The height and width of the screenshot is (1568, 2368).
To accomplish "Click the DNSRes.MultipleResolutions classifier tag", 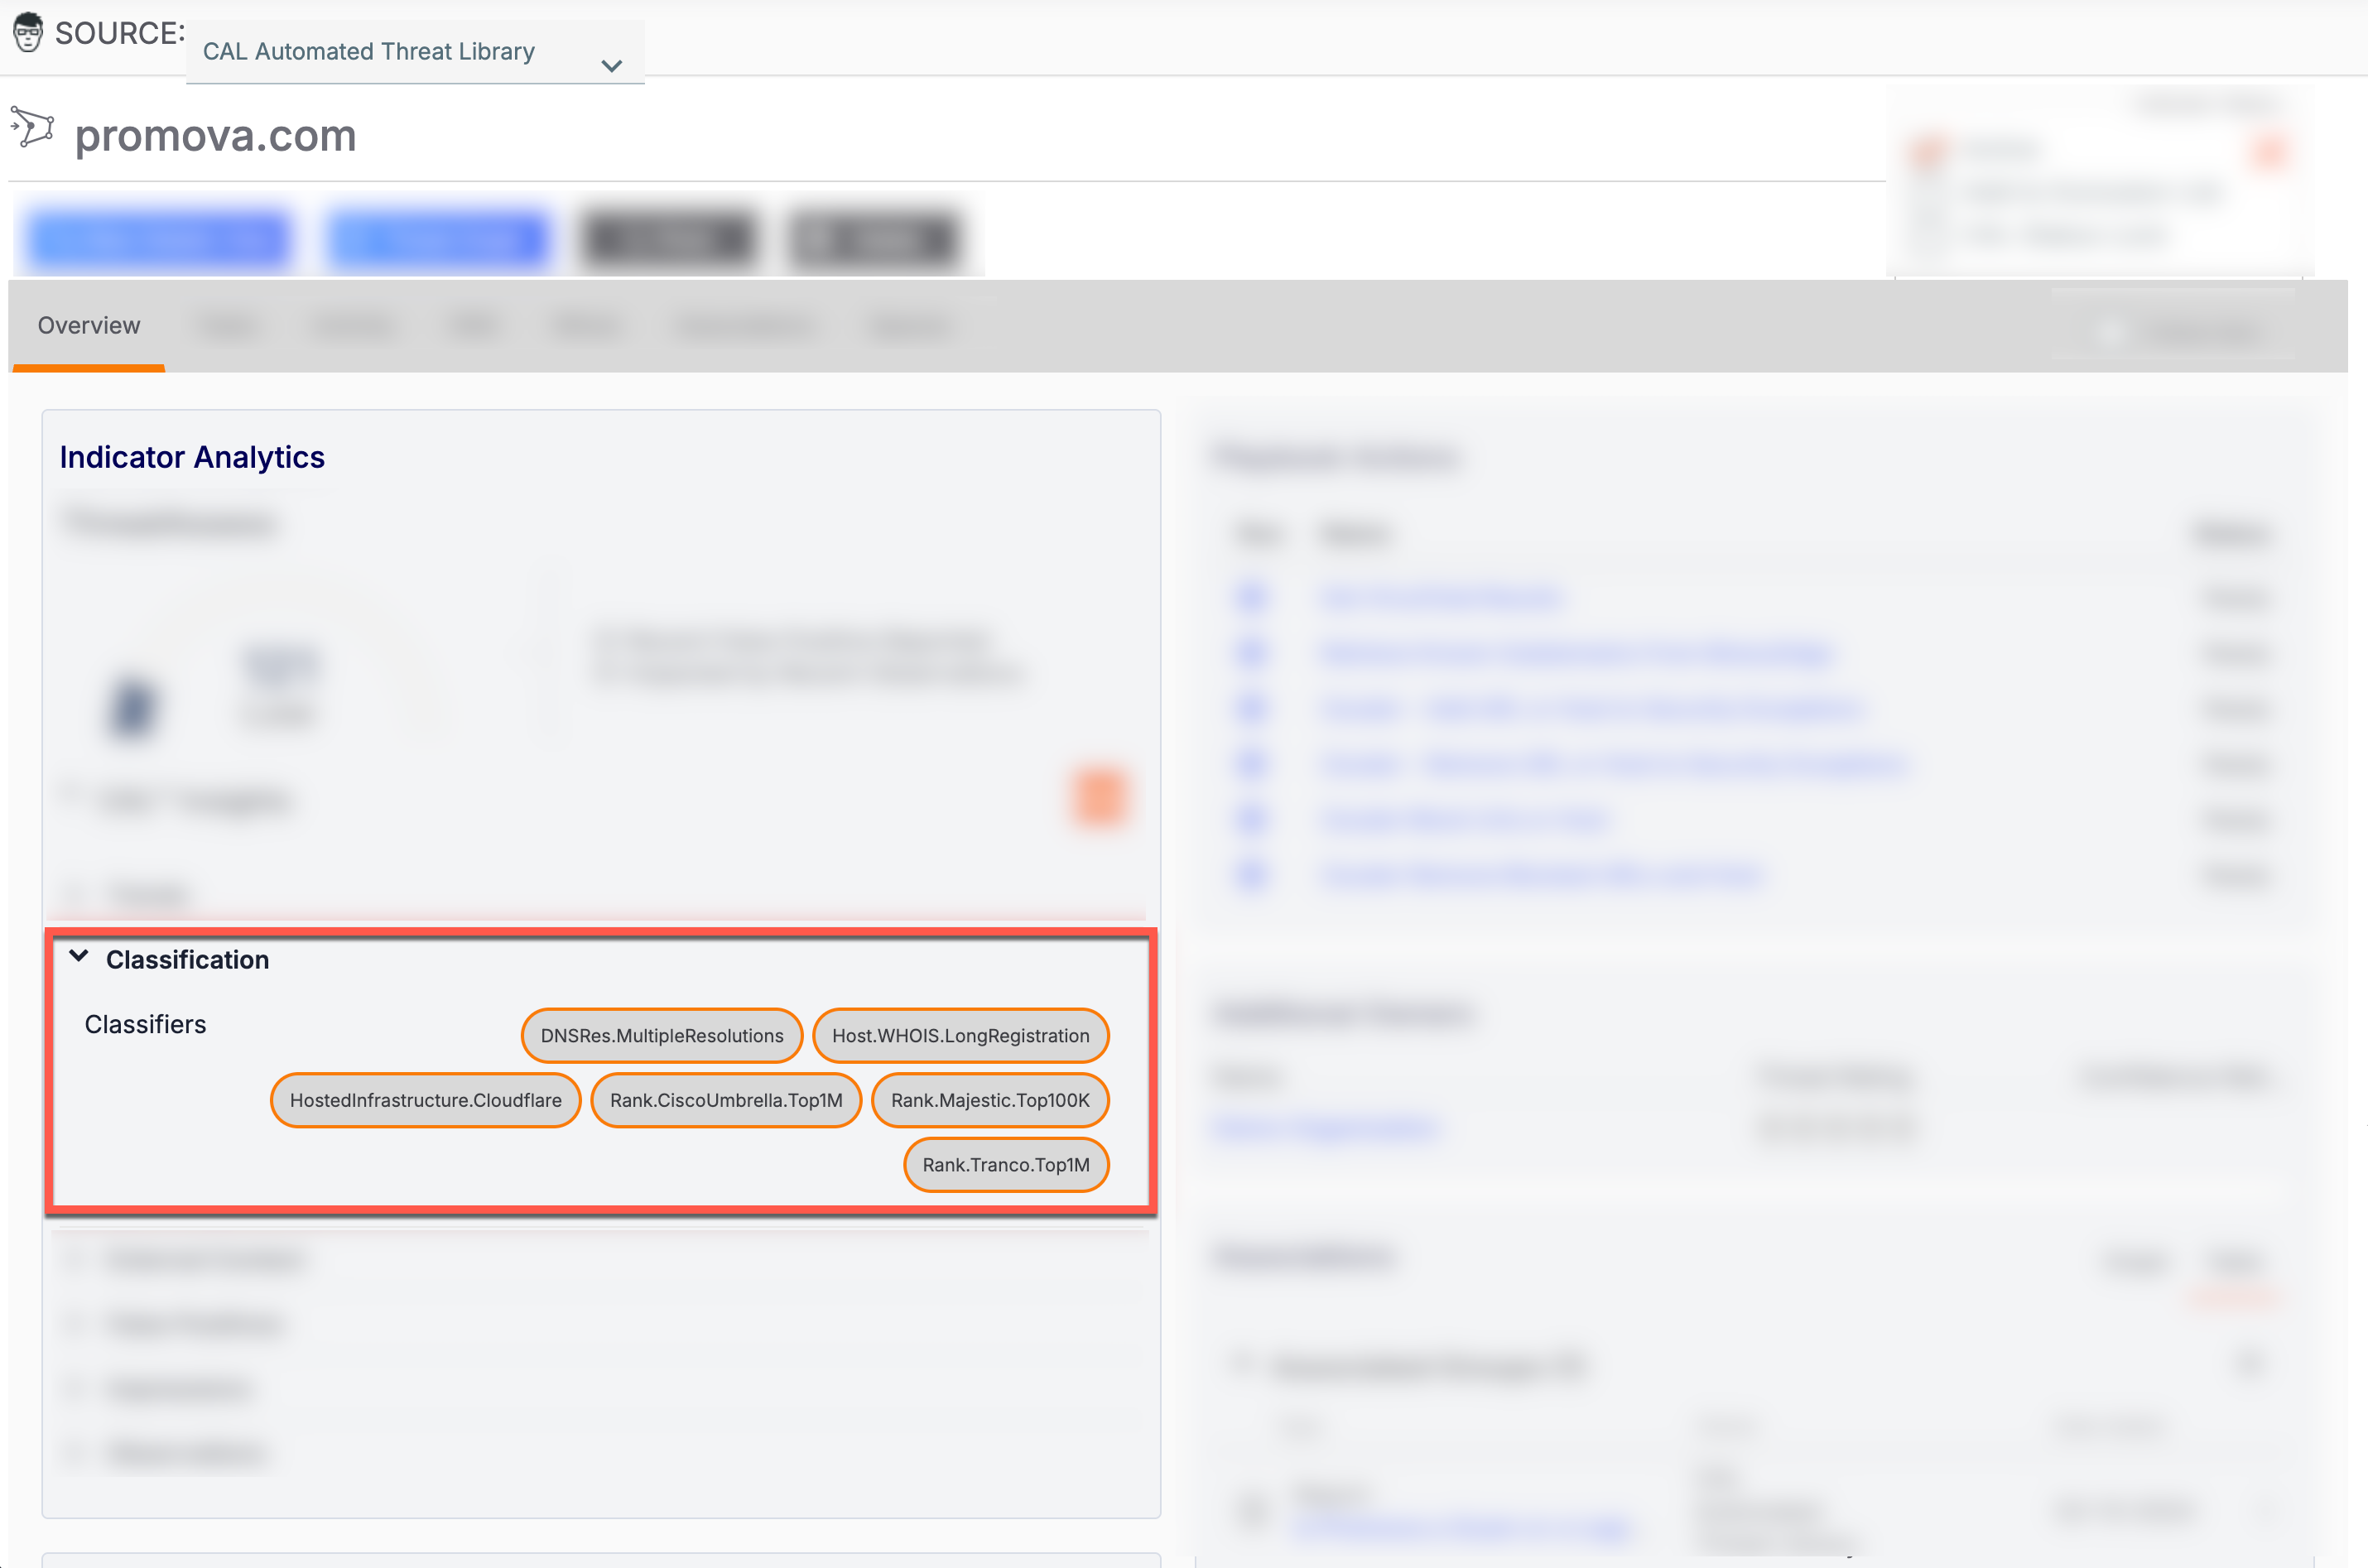I will (x=662, y=1035).
